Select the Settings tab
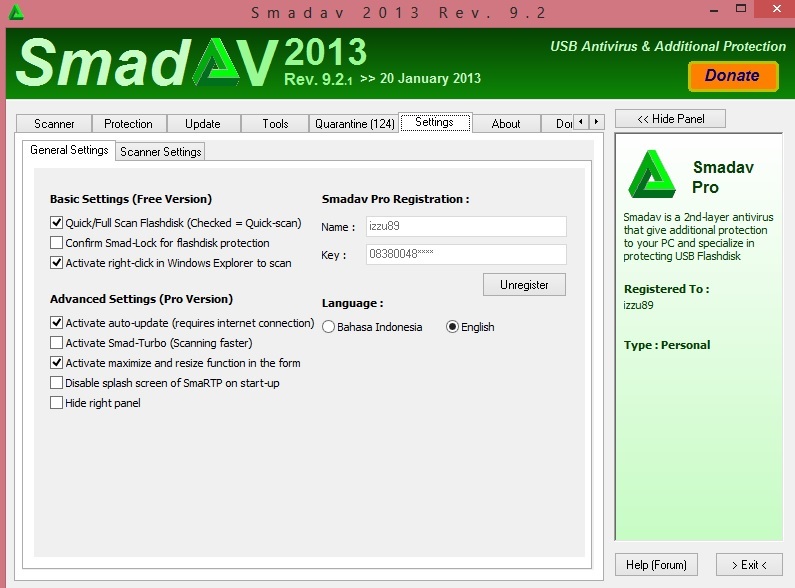Screen dimensions: 795x588 pyautogui.click(x=435, y=122)
